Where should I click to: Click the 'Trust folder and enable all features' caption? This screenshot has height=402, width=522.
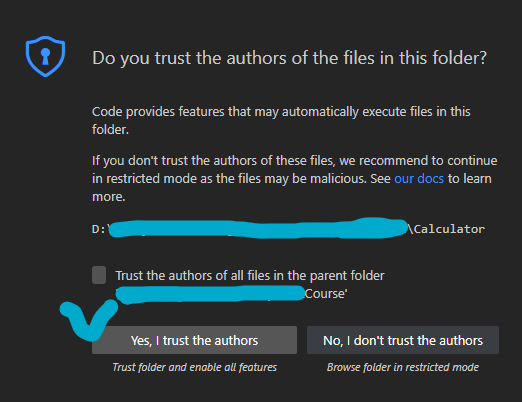195,367
